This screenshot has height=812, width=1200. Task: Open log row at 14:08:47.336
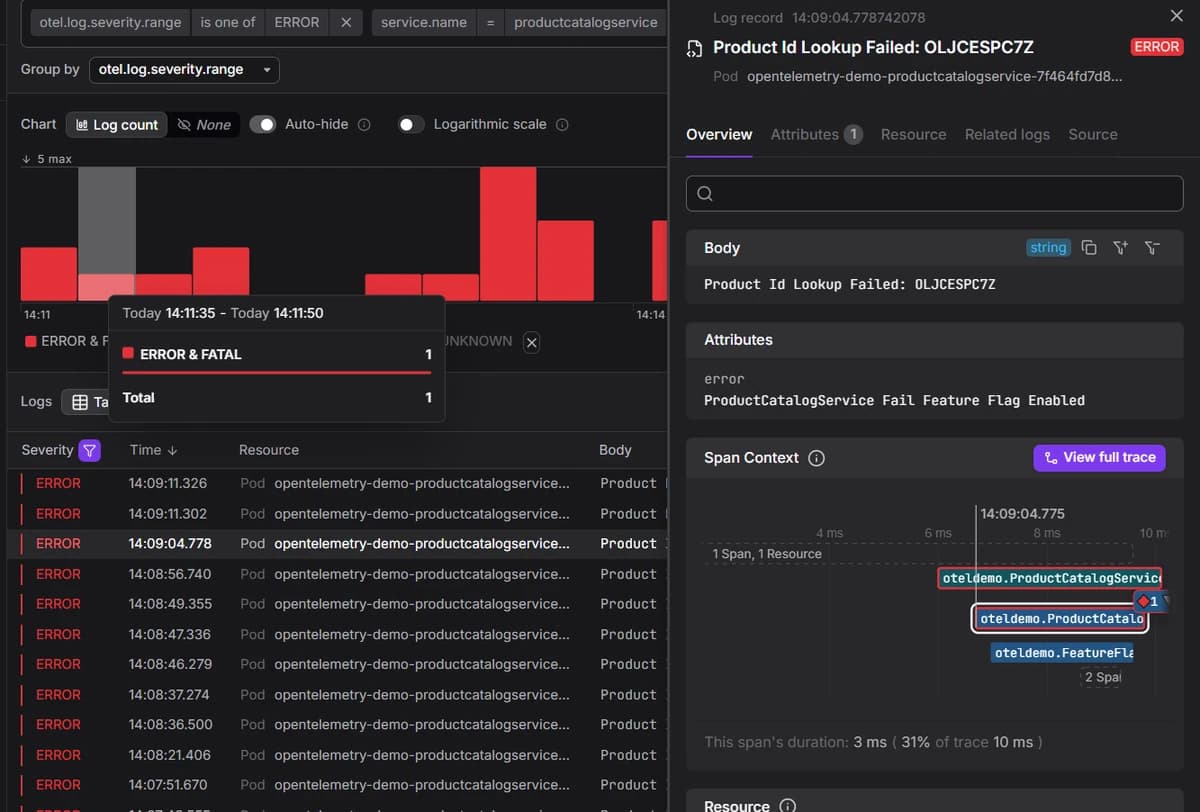tap(338, 634)
